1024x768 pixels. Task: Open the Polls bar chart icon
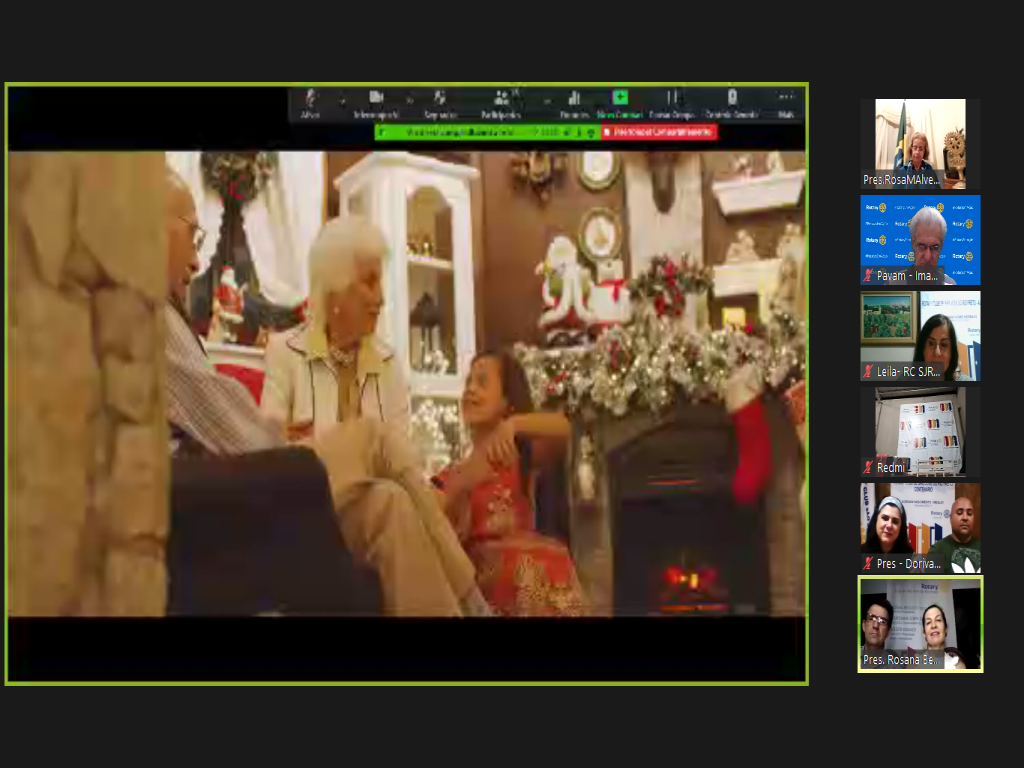coord(574,99)
